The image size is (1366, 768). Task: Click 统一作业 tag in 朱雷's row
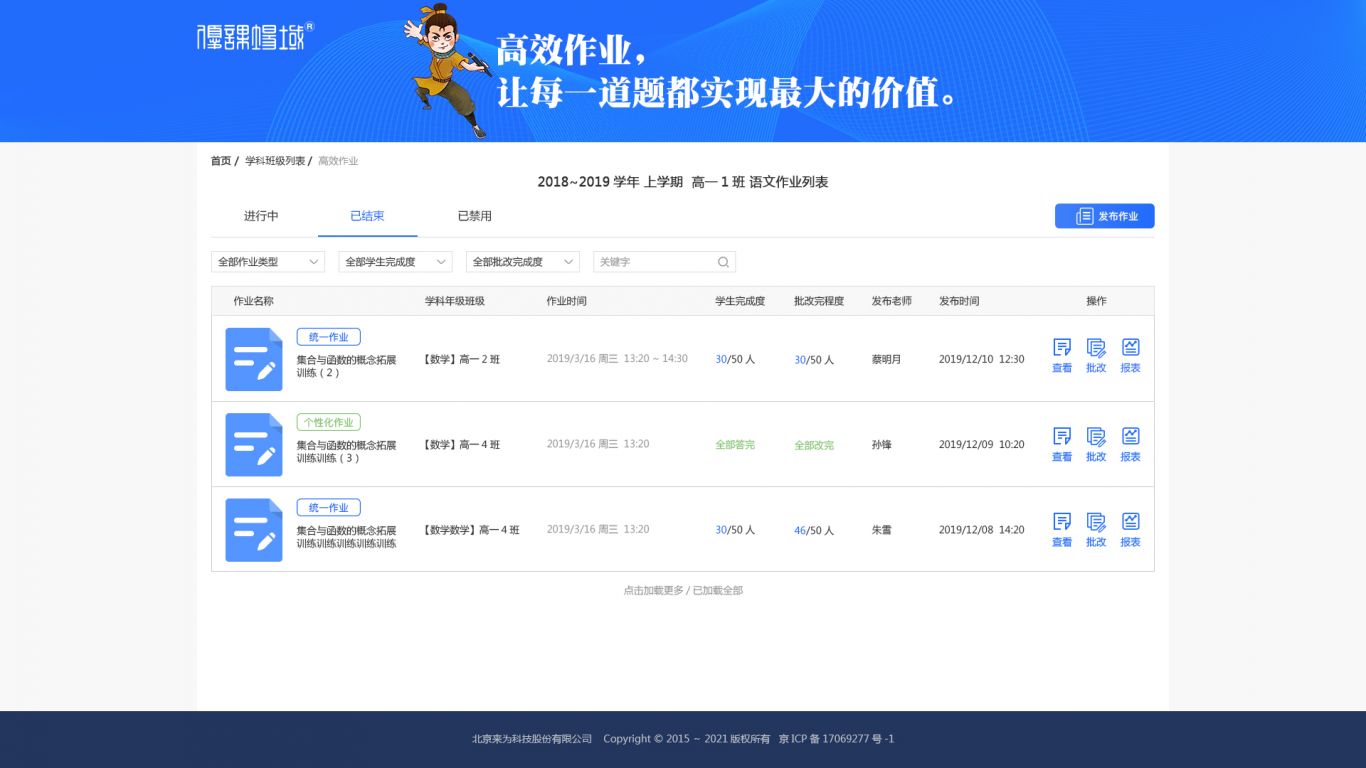(328, 507)
